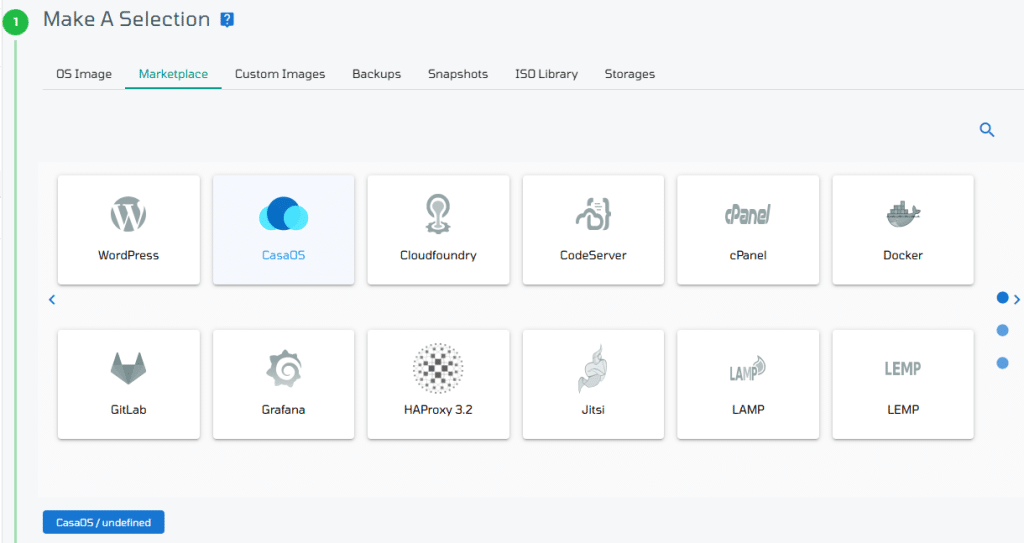Screen dimensions: 1024x543
Task: Open the Storages tab
Action: pos(630,74)
